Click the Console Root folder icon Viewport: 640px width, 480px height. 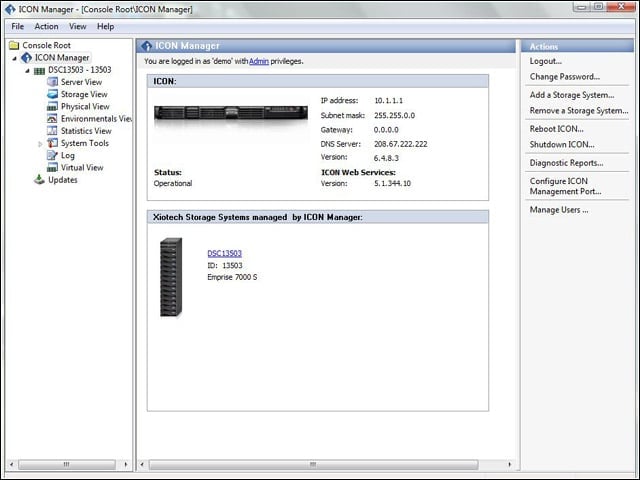[x=14, y=45]
